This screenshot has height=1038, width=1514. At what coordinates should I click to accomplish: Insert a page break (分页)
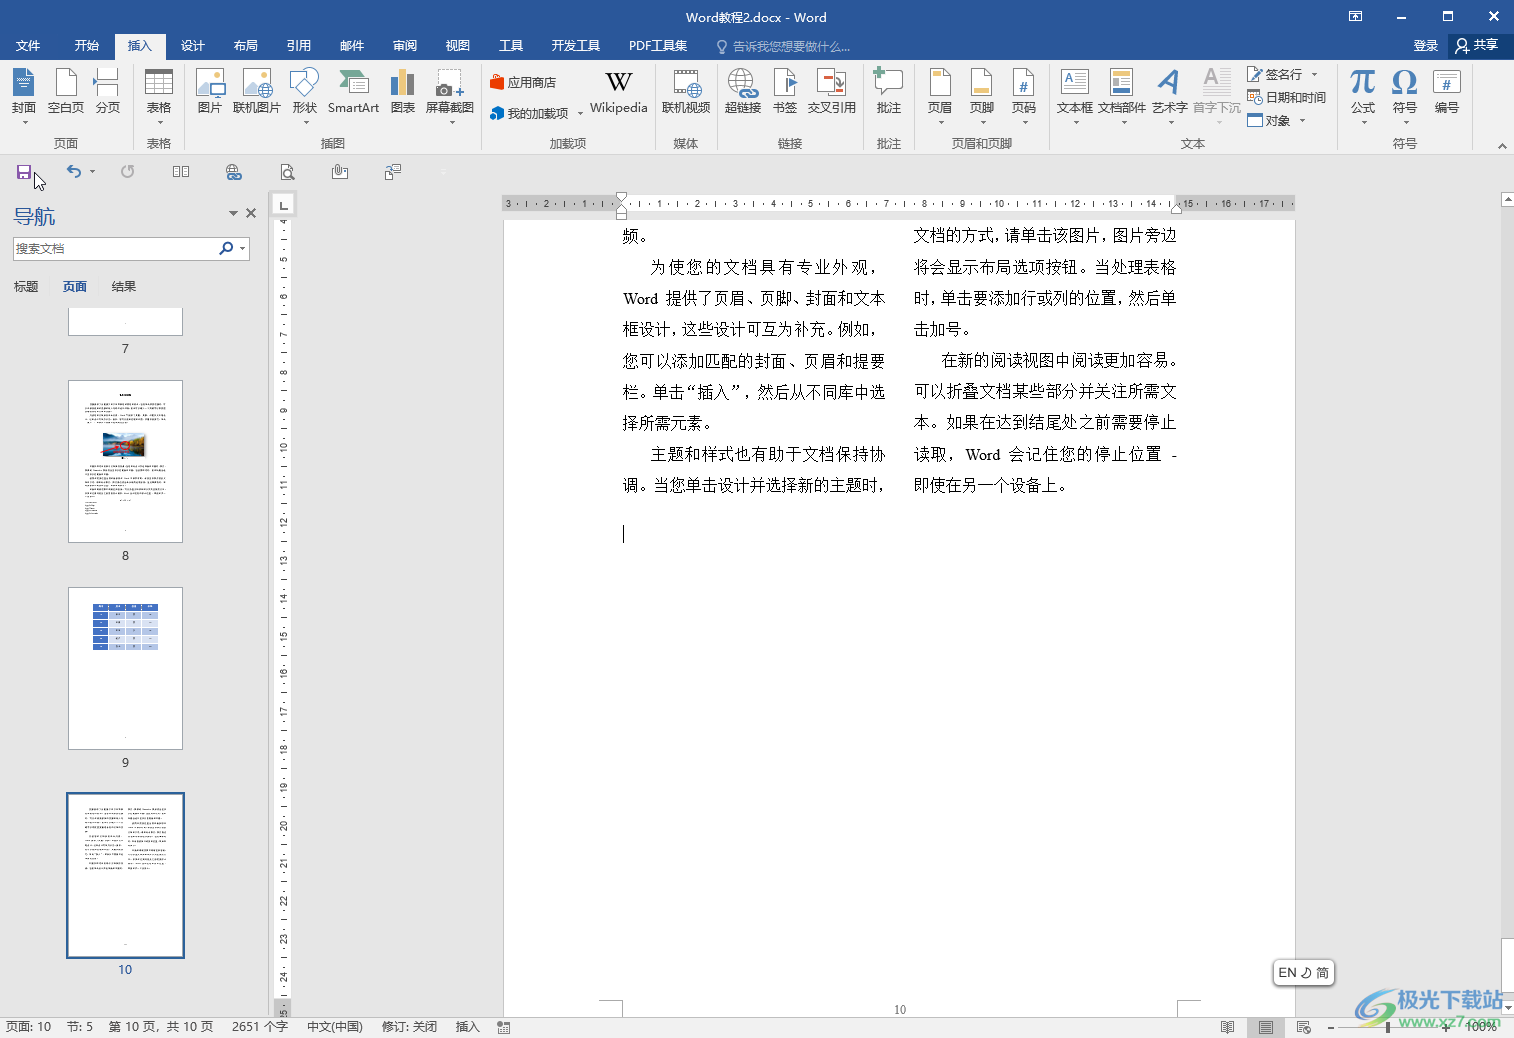tap(107, 92)
